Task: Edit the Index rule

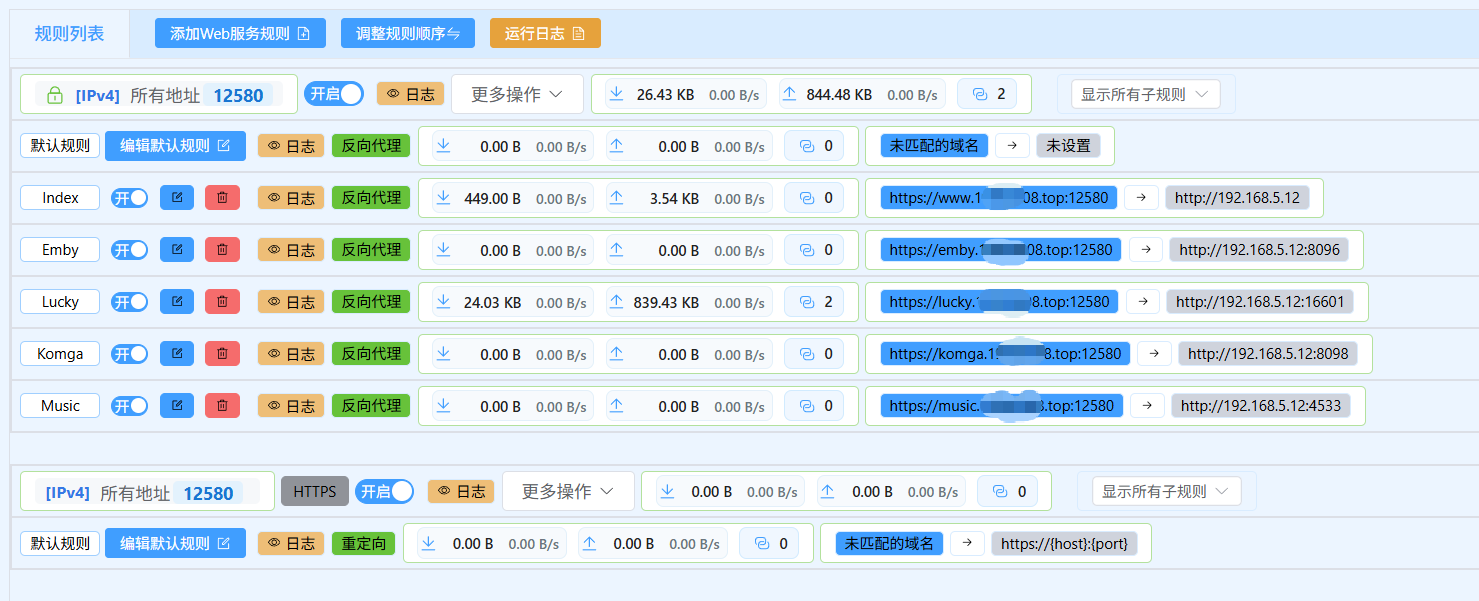Action: tap(177, 198)
